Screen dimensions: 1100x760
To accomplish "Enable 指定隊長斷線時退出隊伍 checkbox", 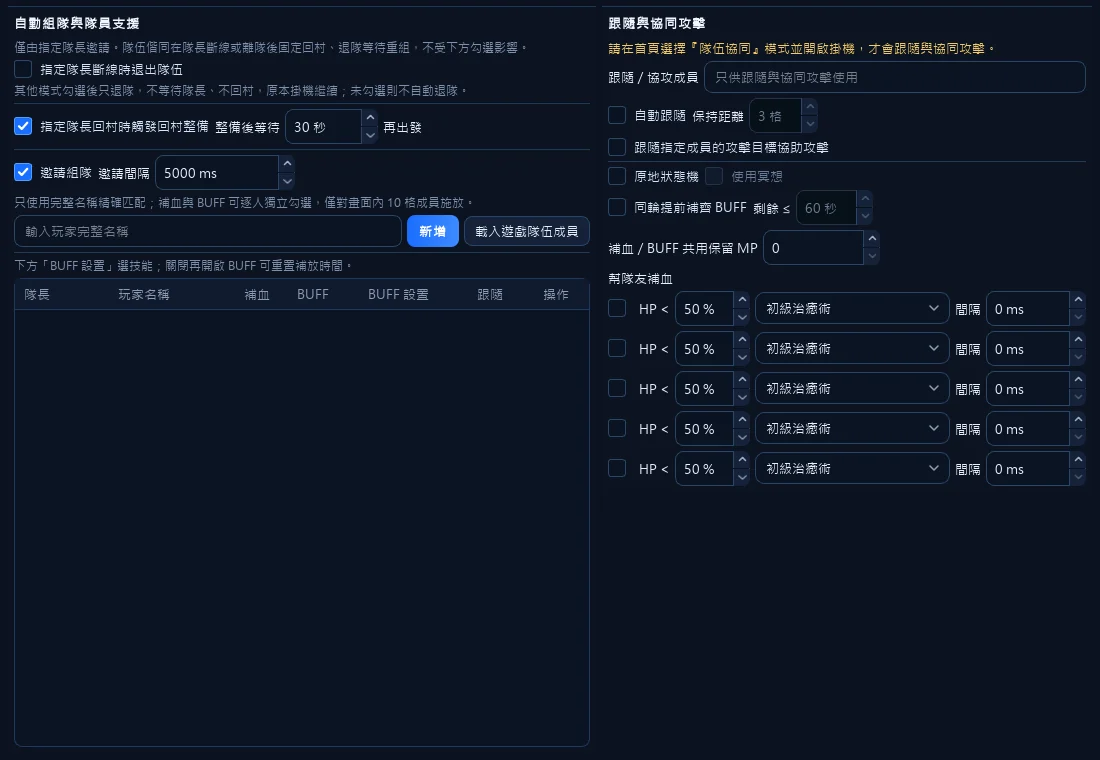I will (x=23, y=69).
